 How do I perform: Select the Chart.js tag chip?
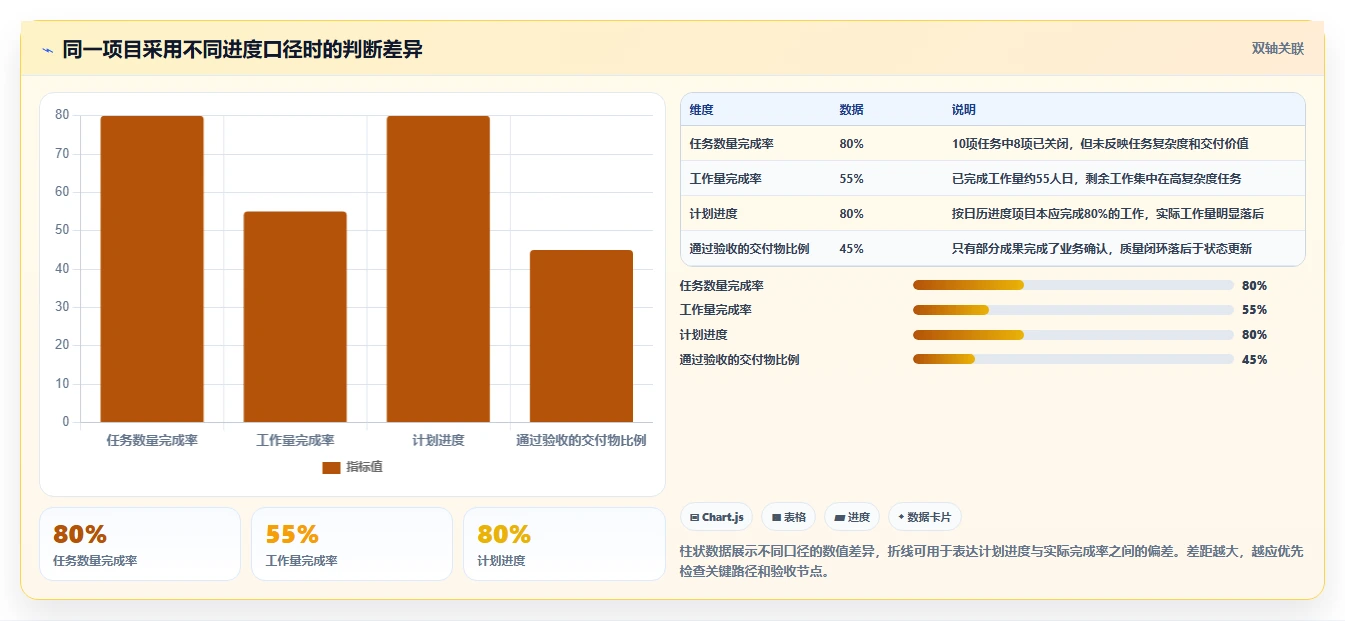[x=716, y=517]
